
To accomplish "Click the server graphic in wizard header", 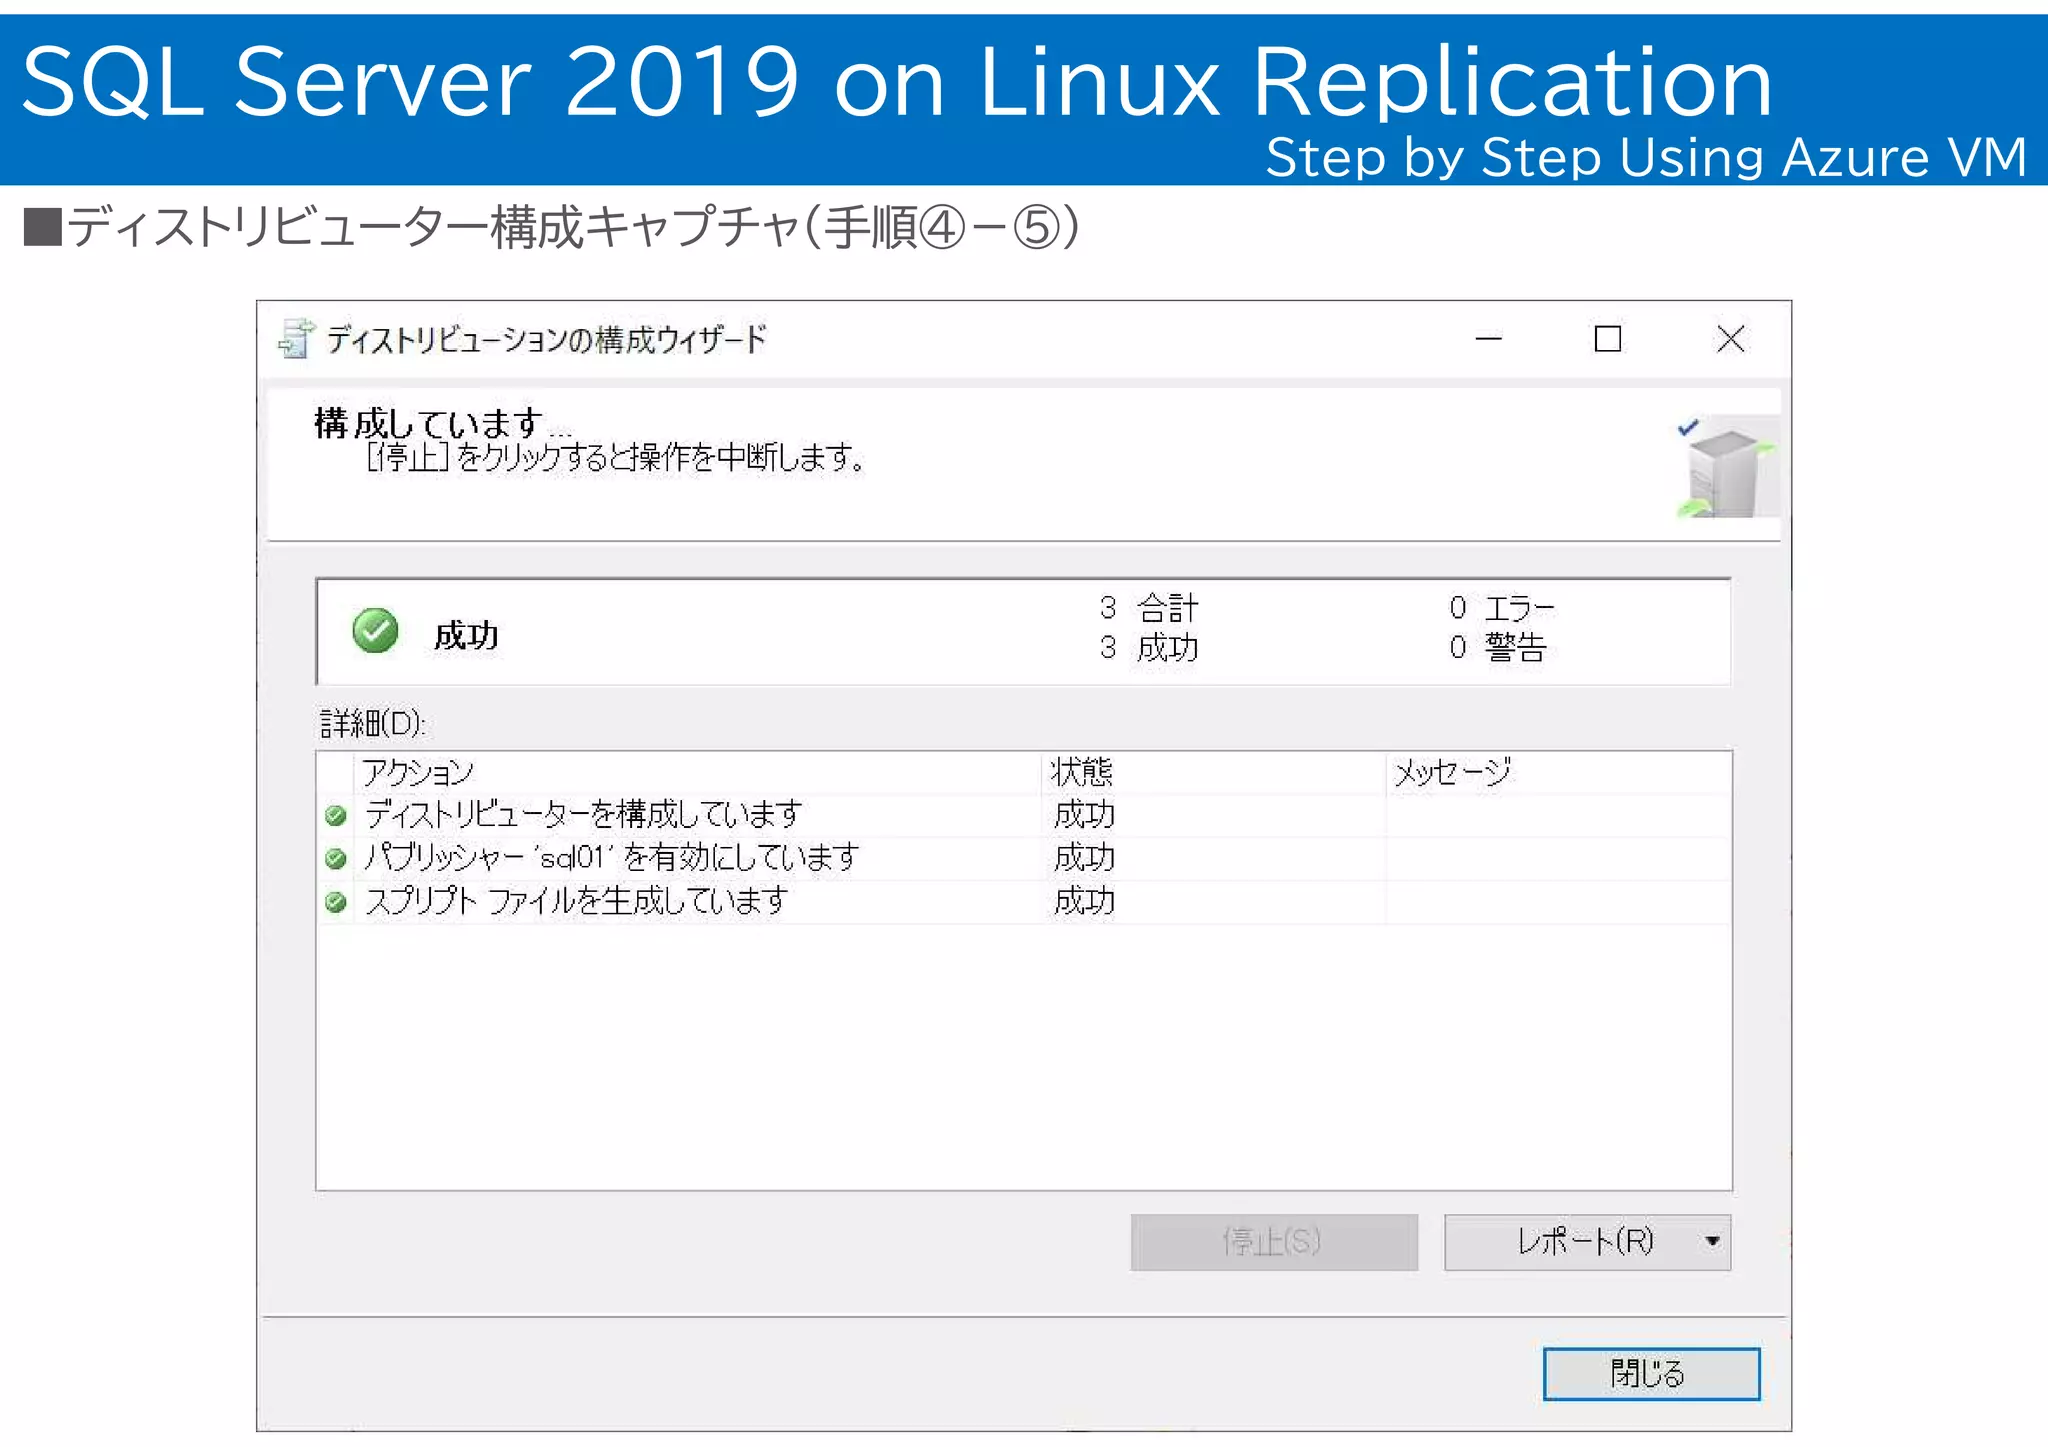I will (x=1727, y=466).
